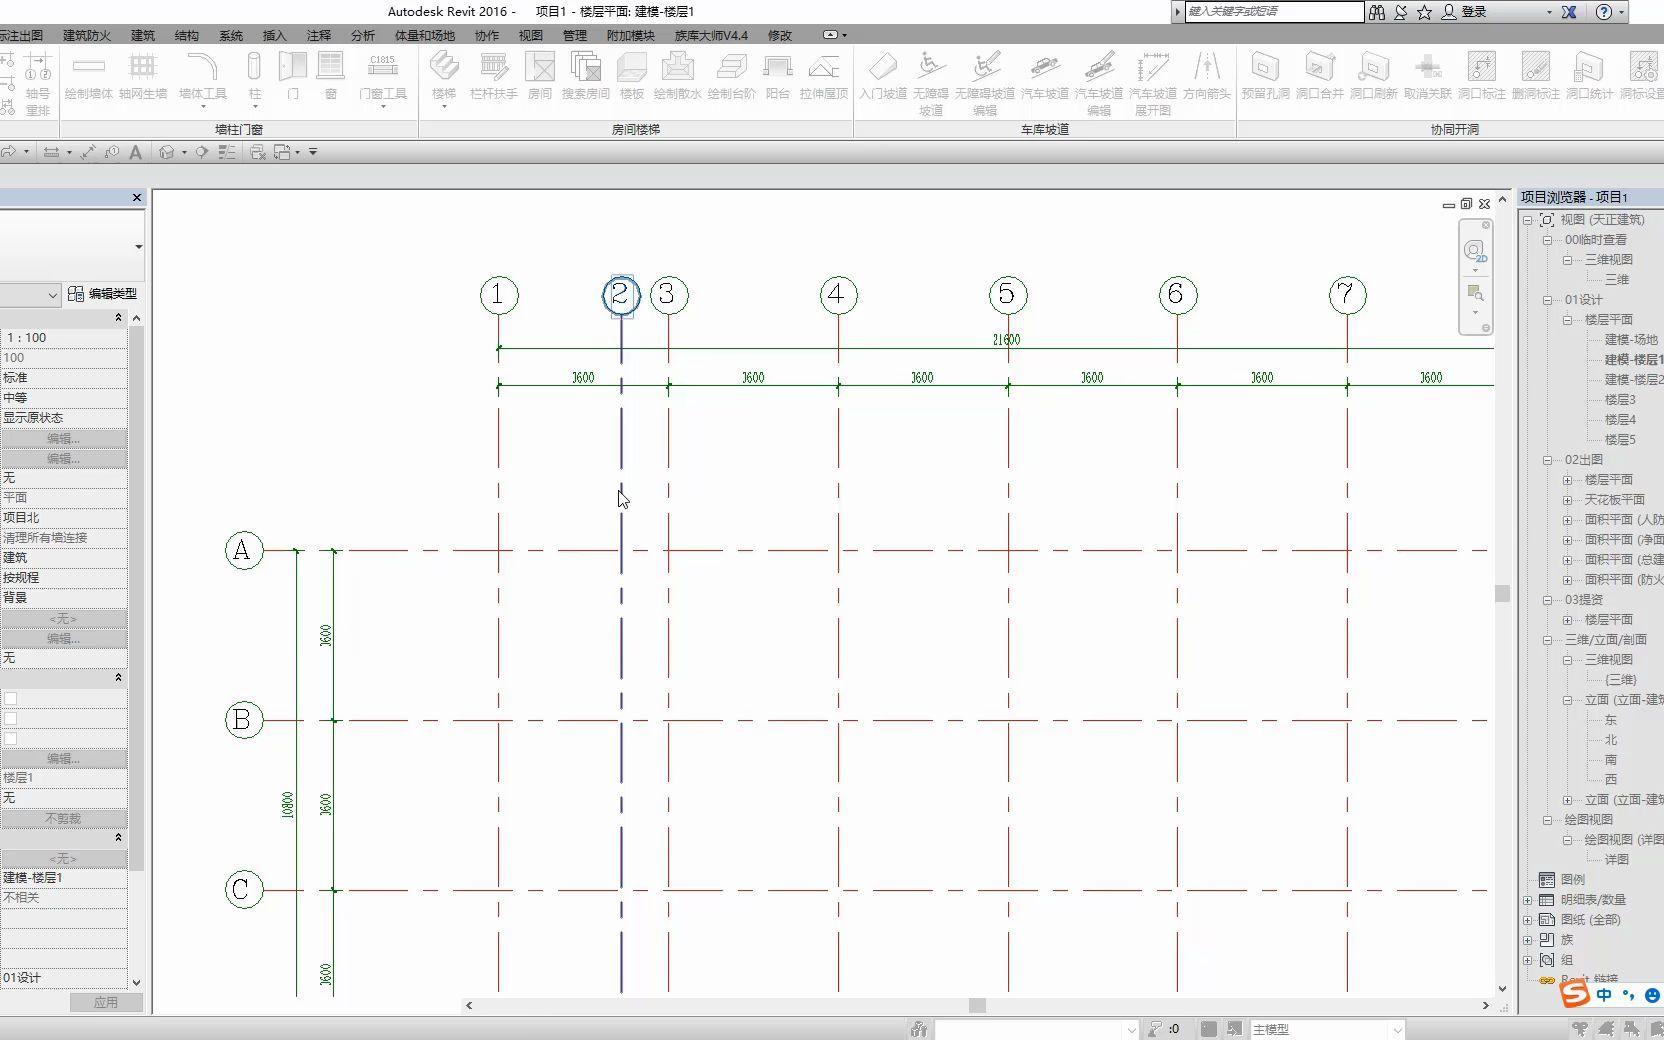1664x1040 pixels.
Task: Expand the 明细表/数量 node
Action: pyautogui.click(x=1528, y=900)
